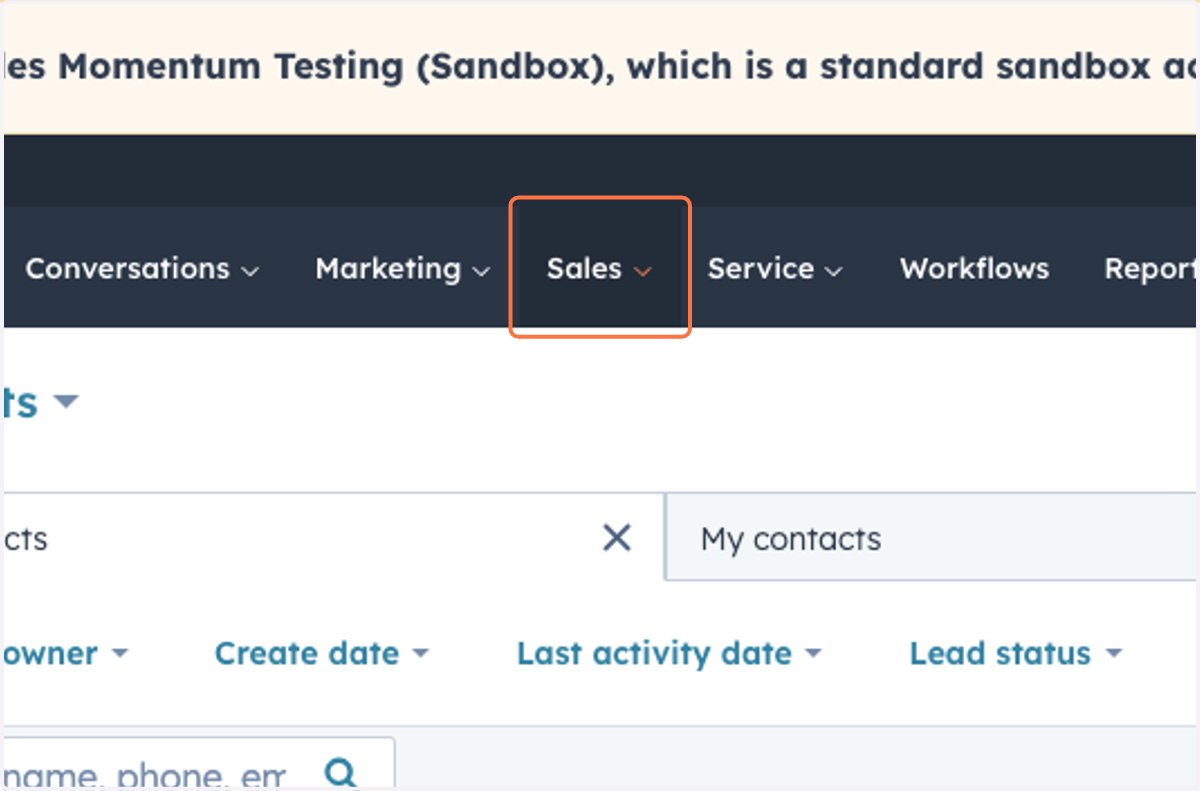Screen dimensions: 1200x791
Task: Click the chevron icon next to Conversations
Action: [251, 271]
